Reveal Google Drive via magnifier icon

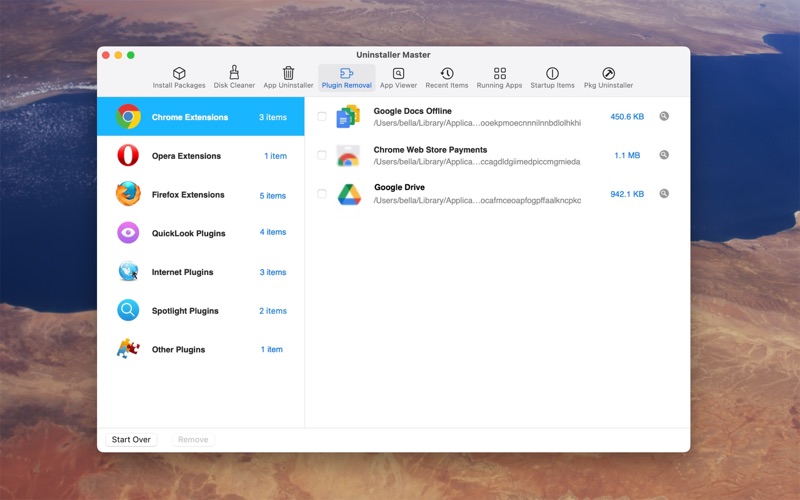(x=664, y=193)
